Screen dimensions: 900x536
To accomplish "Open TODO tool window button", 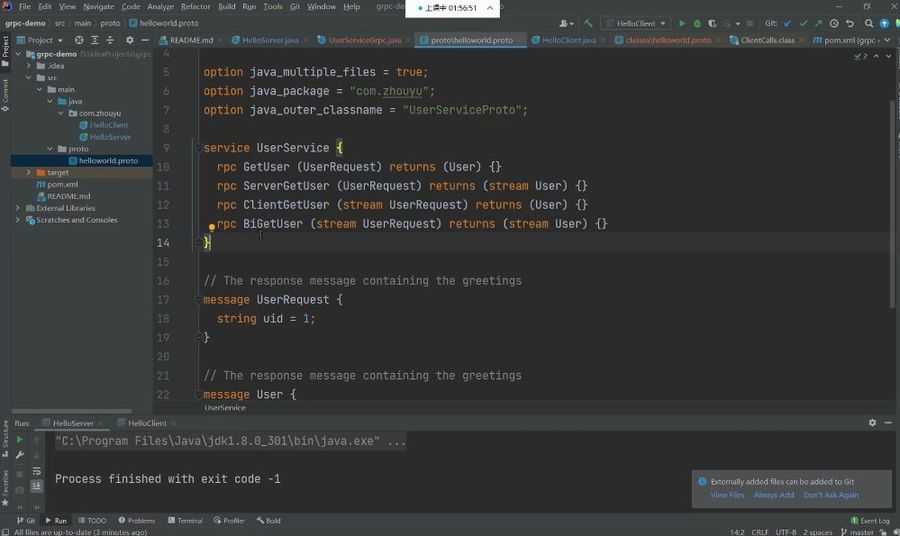I will click(92, 521).
